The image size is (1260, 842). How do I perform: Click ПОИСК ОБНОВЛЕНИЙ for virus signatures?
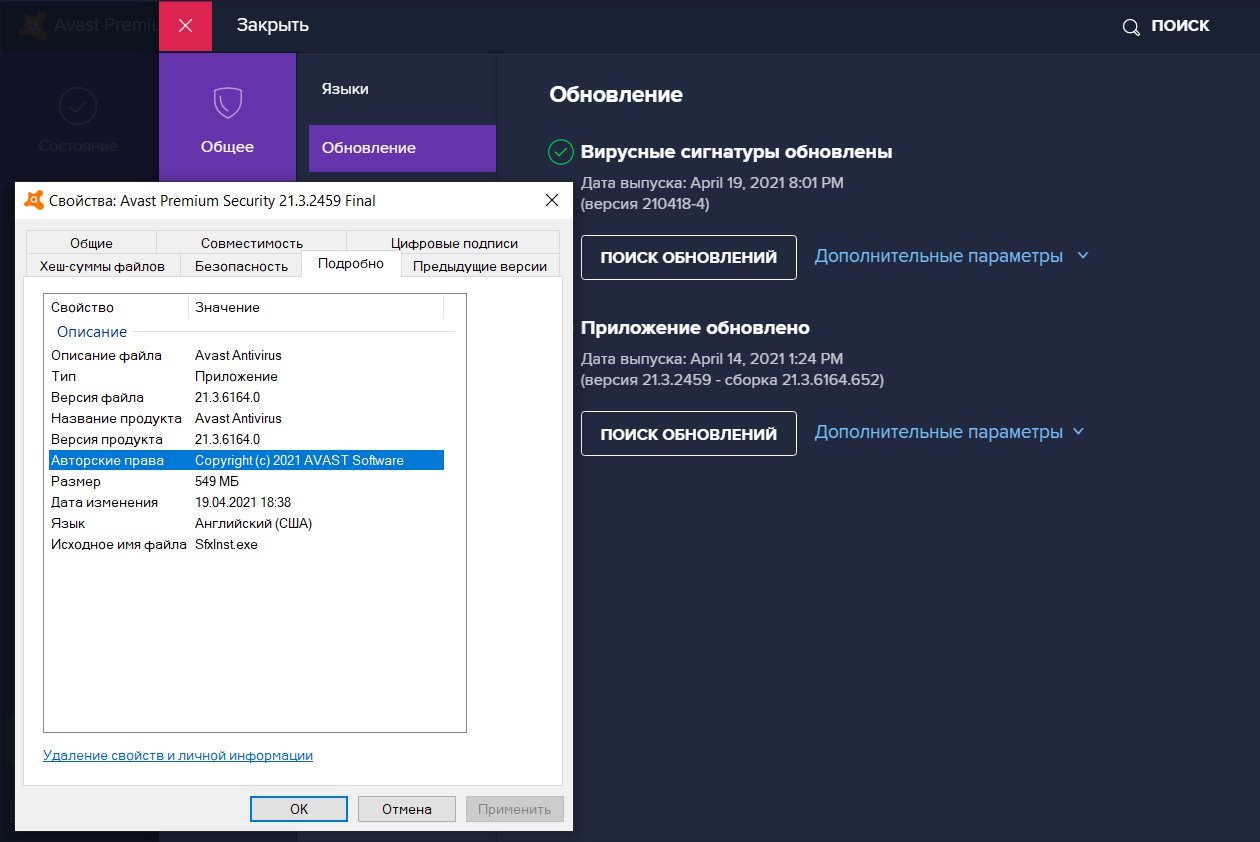coord(689,257)
